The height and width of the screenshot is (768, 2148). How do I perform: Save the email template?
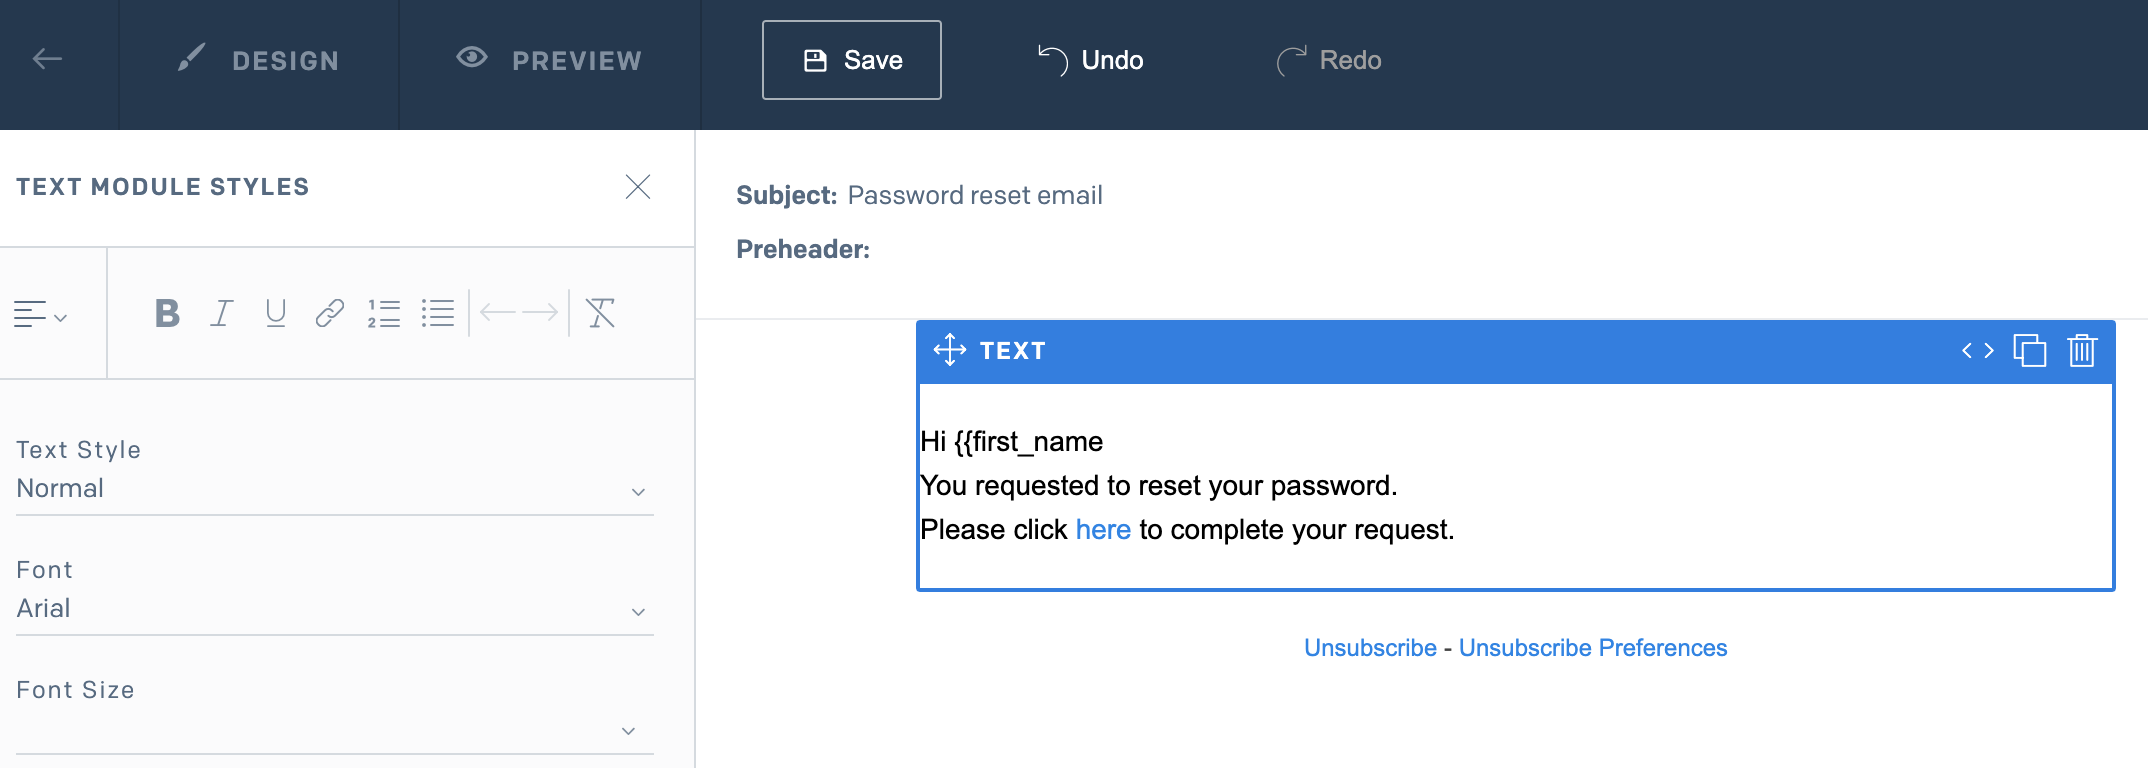pos(852,60)
